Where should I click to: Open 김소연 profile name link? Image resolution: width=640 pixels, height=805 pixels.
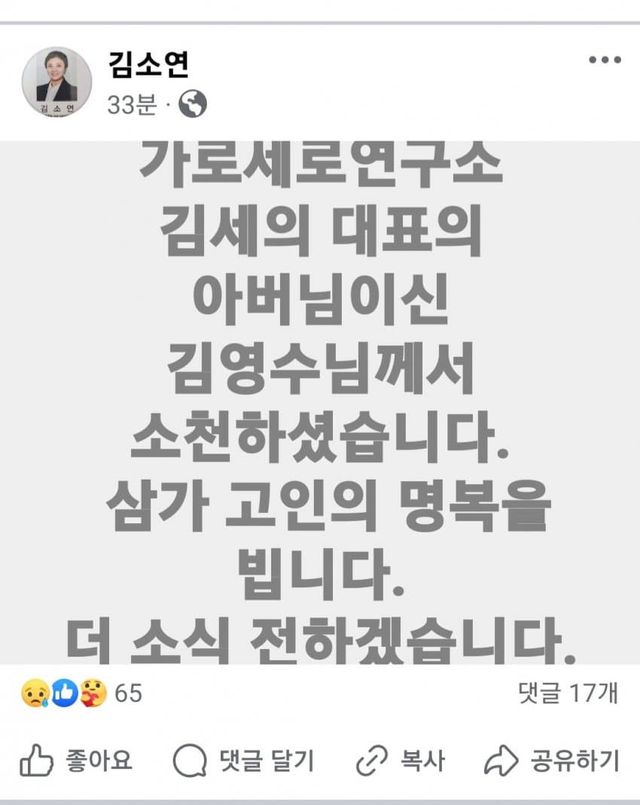click(149, 64)
